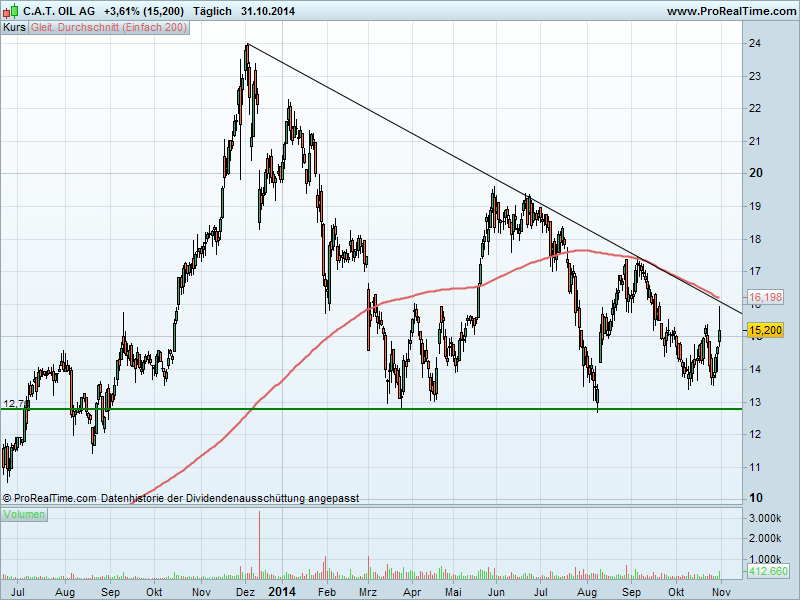
Task: Select the Mai marker on time axis
Action: pos(453,592)
